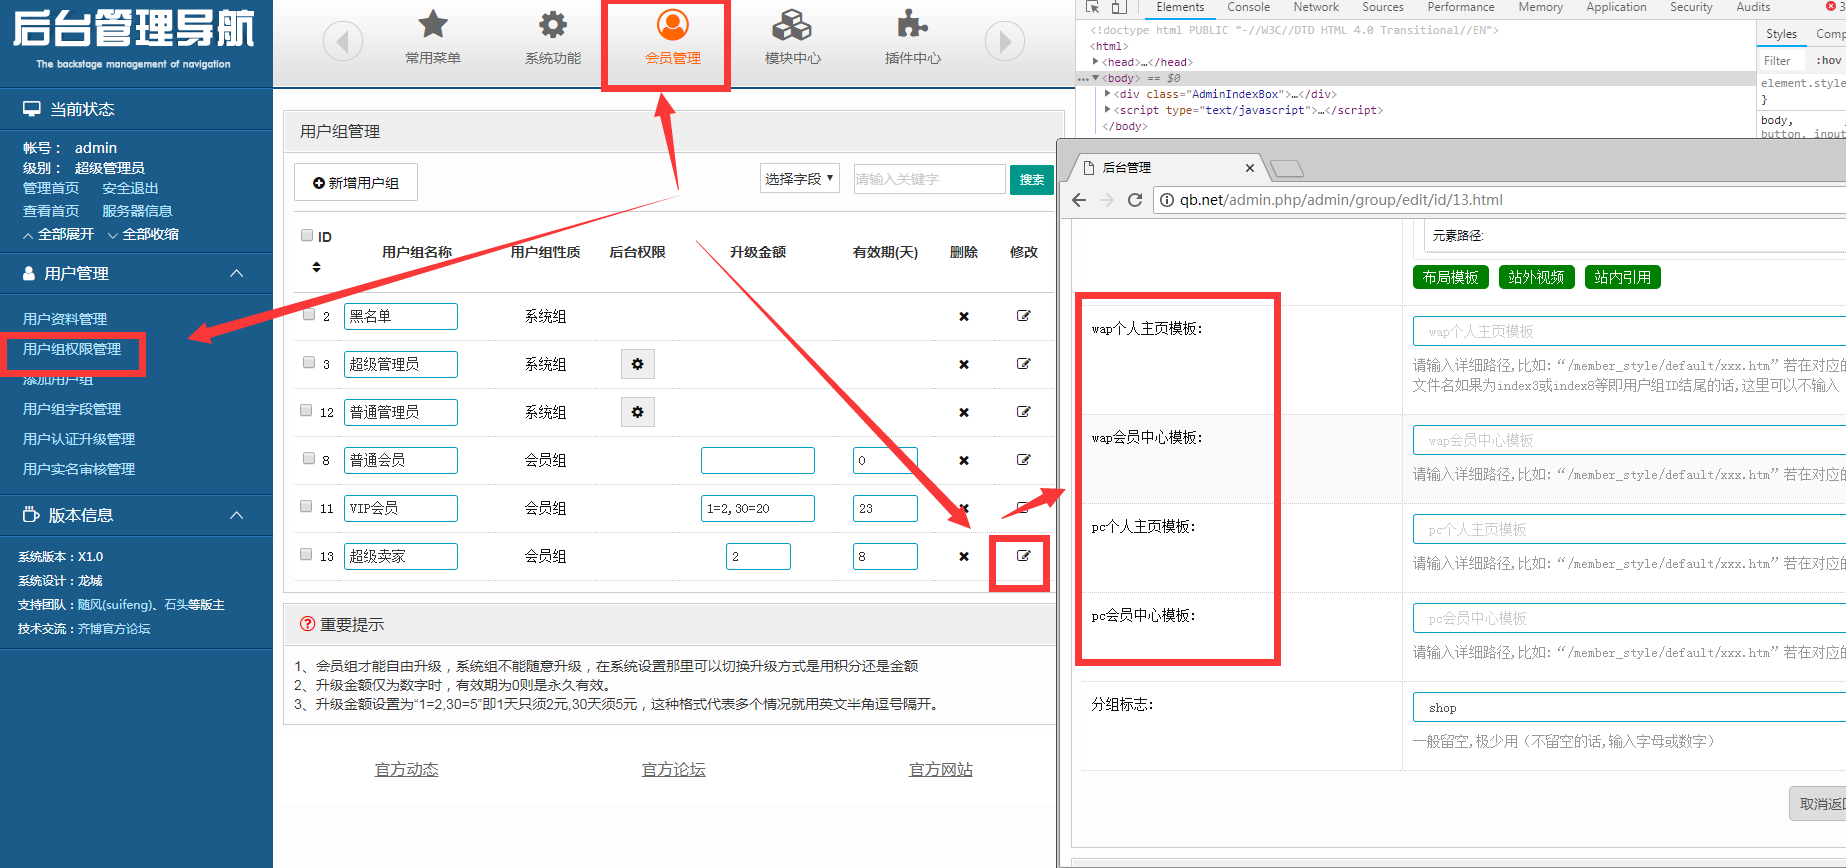Screen dimensions: 1846x868
Task: Click the 模块中心 cubes icon
Action: coord(792,25)
